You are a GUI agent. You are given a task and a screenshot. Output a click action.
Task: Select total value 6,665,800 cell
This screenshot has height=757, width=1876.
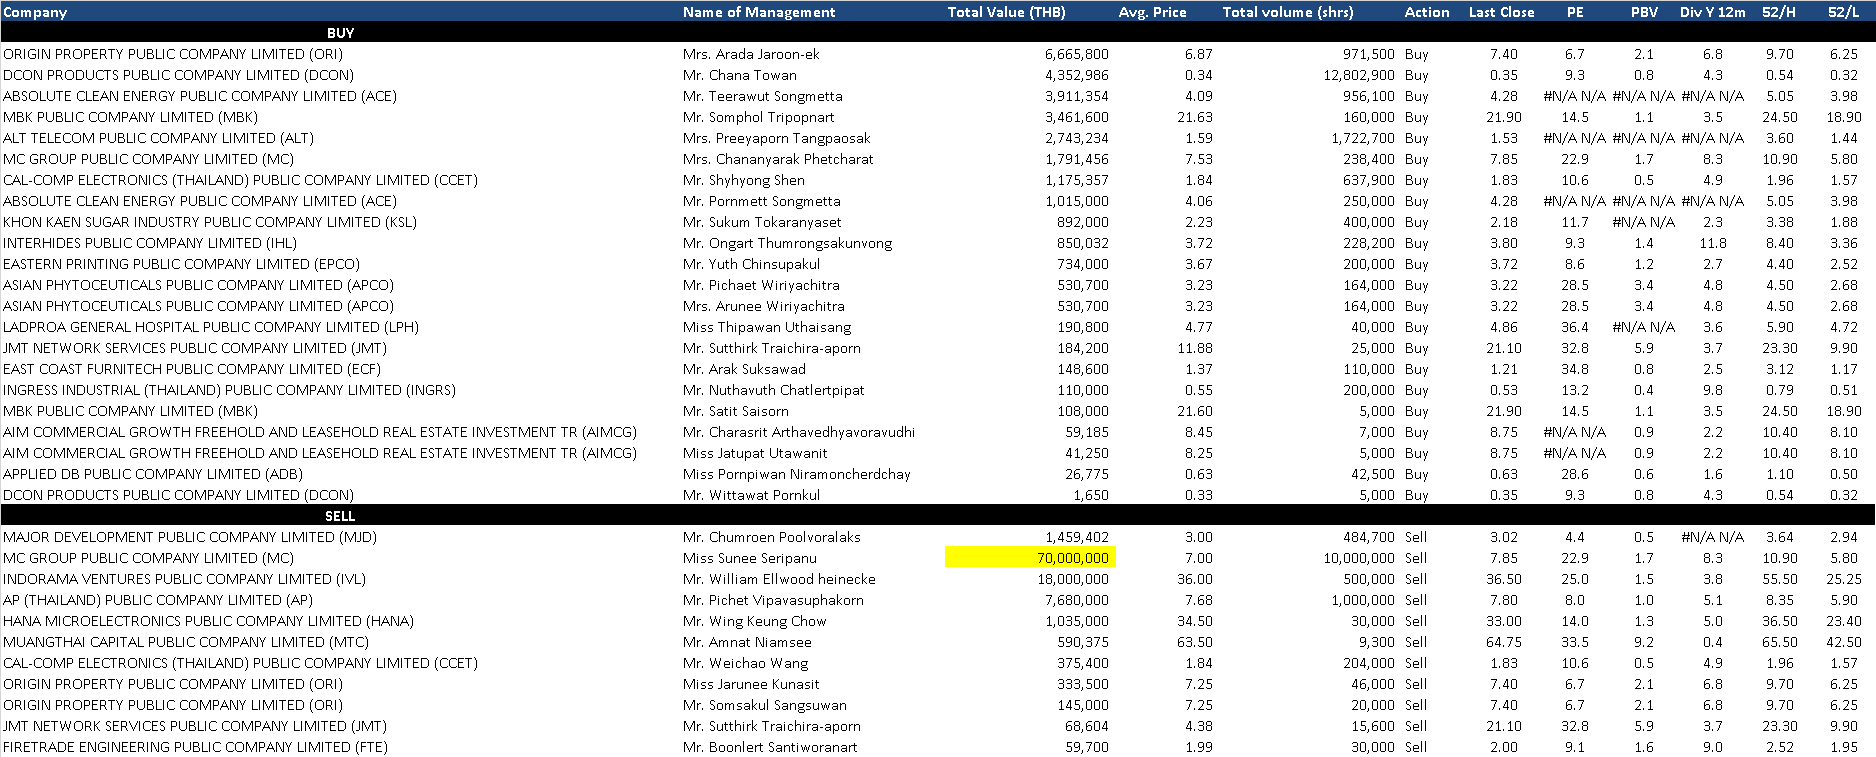(x=1077, y=54)
